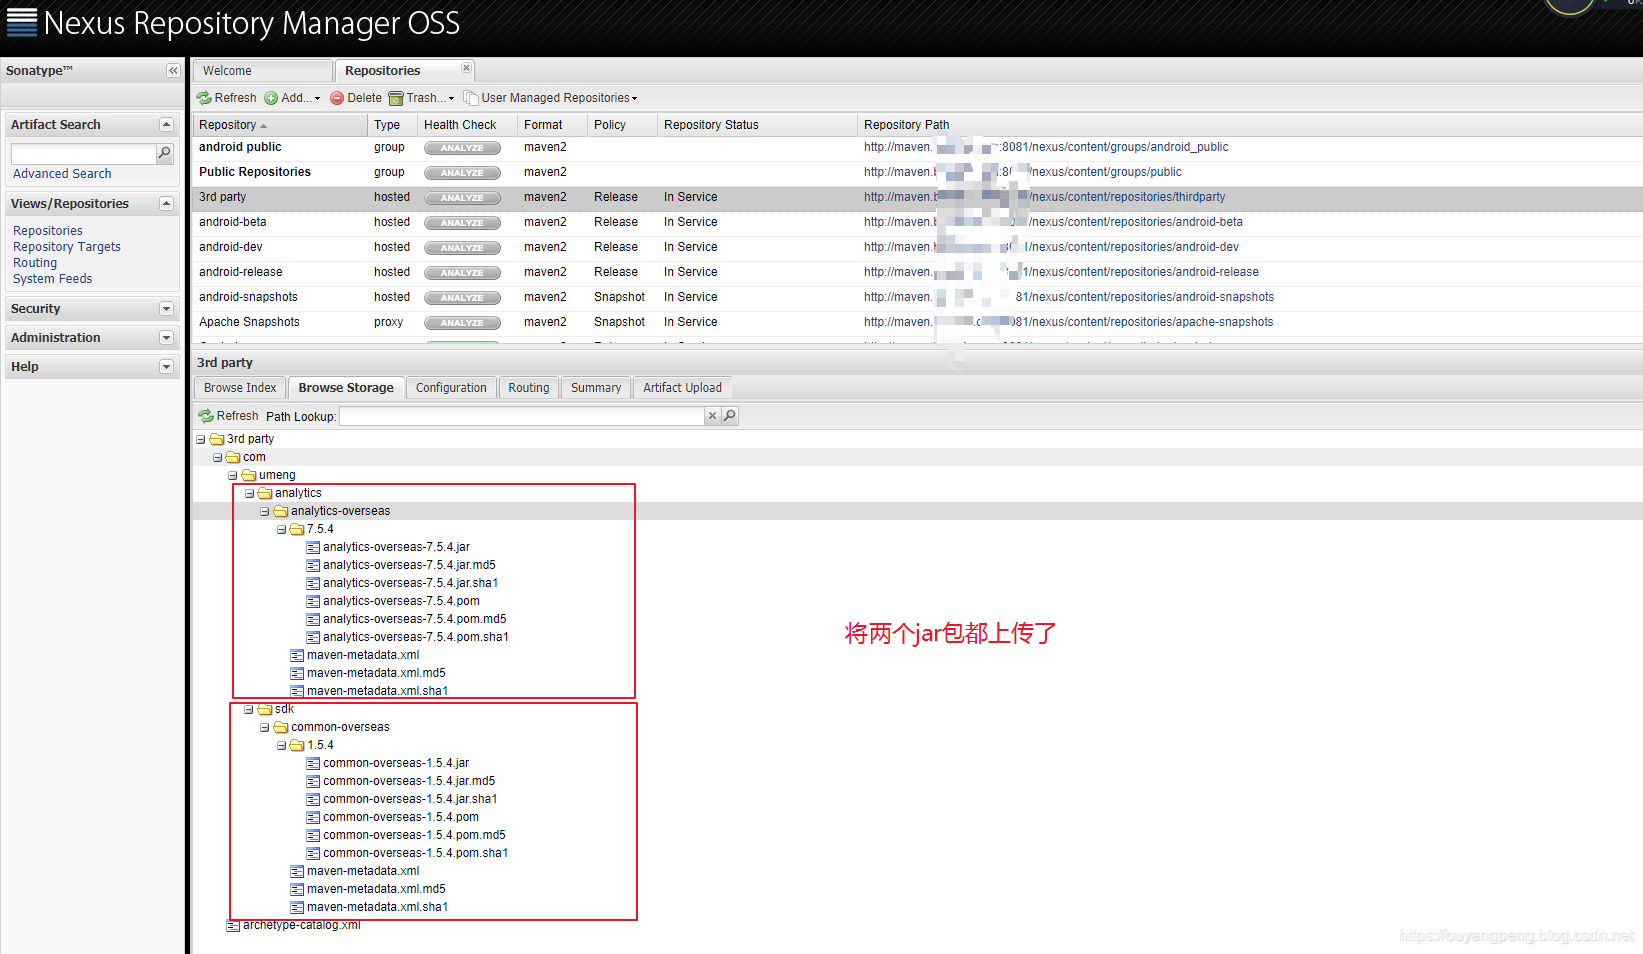1643x954 pixels.
Task: Open Repository Targets link
Action: click(x=67, y=247)
